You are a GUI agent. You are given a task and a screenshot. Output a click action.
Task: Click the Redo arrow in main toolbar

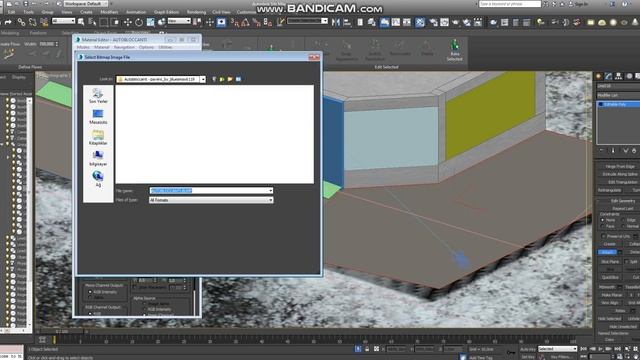[8, 22]
